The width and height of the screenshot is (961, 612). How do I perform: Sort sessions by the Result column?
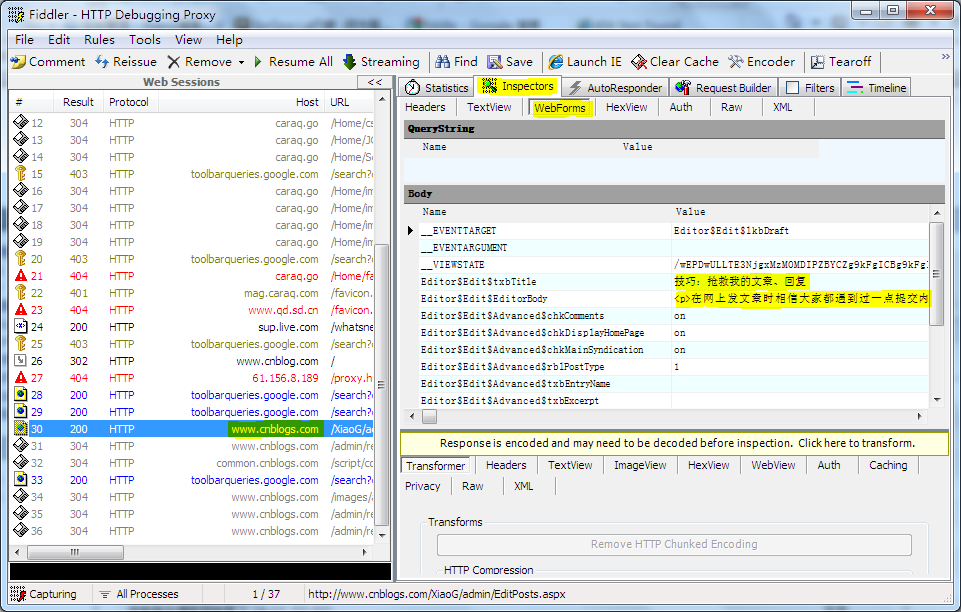pyautogui.click(x=78, y=102)
